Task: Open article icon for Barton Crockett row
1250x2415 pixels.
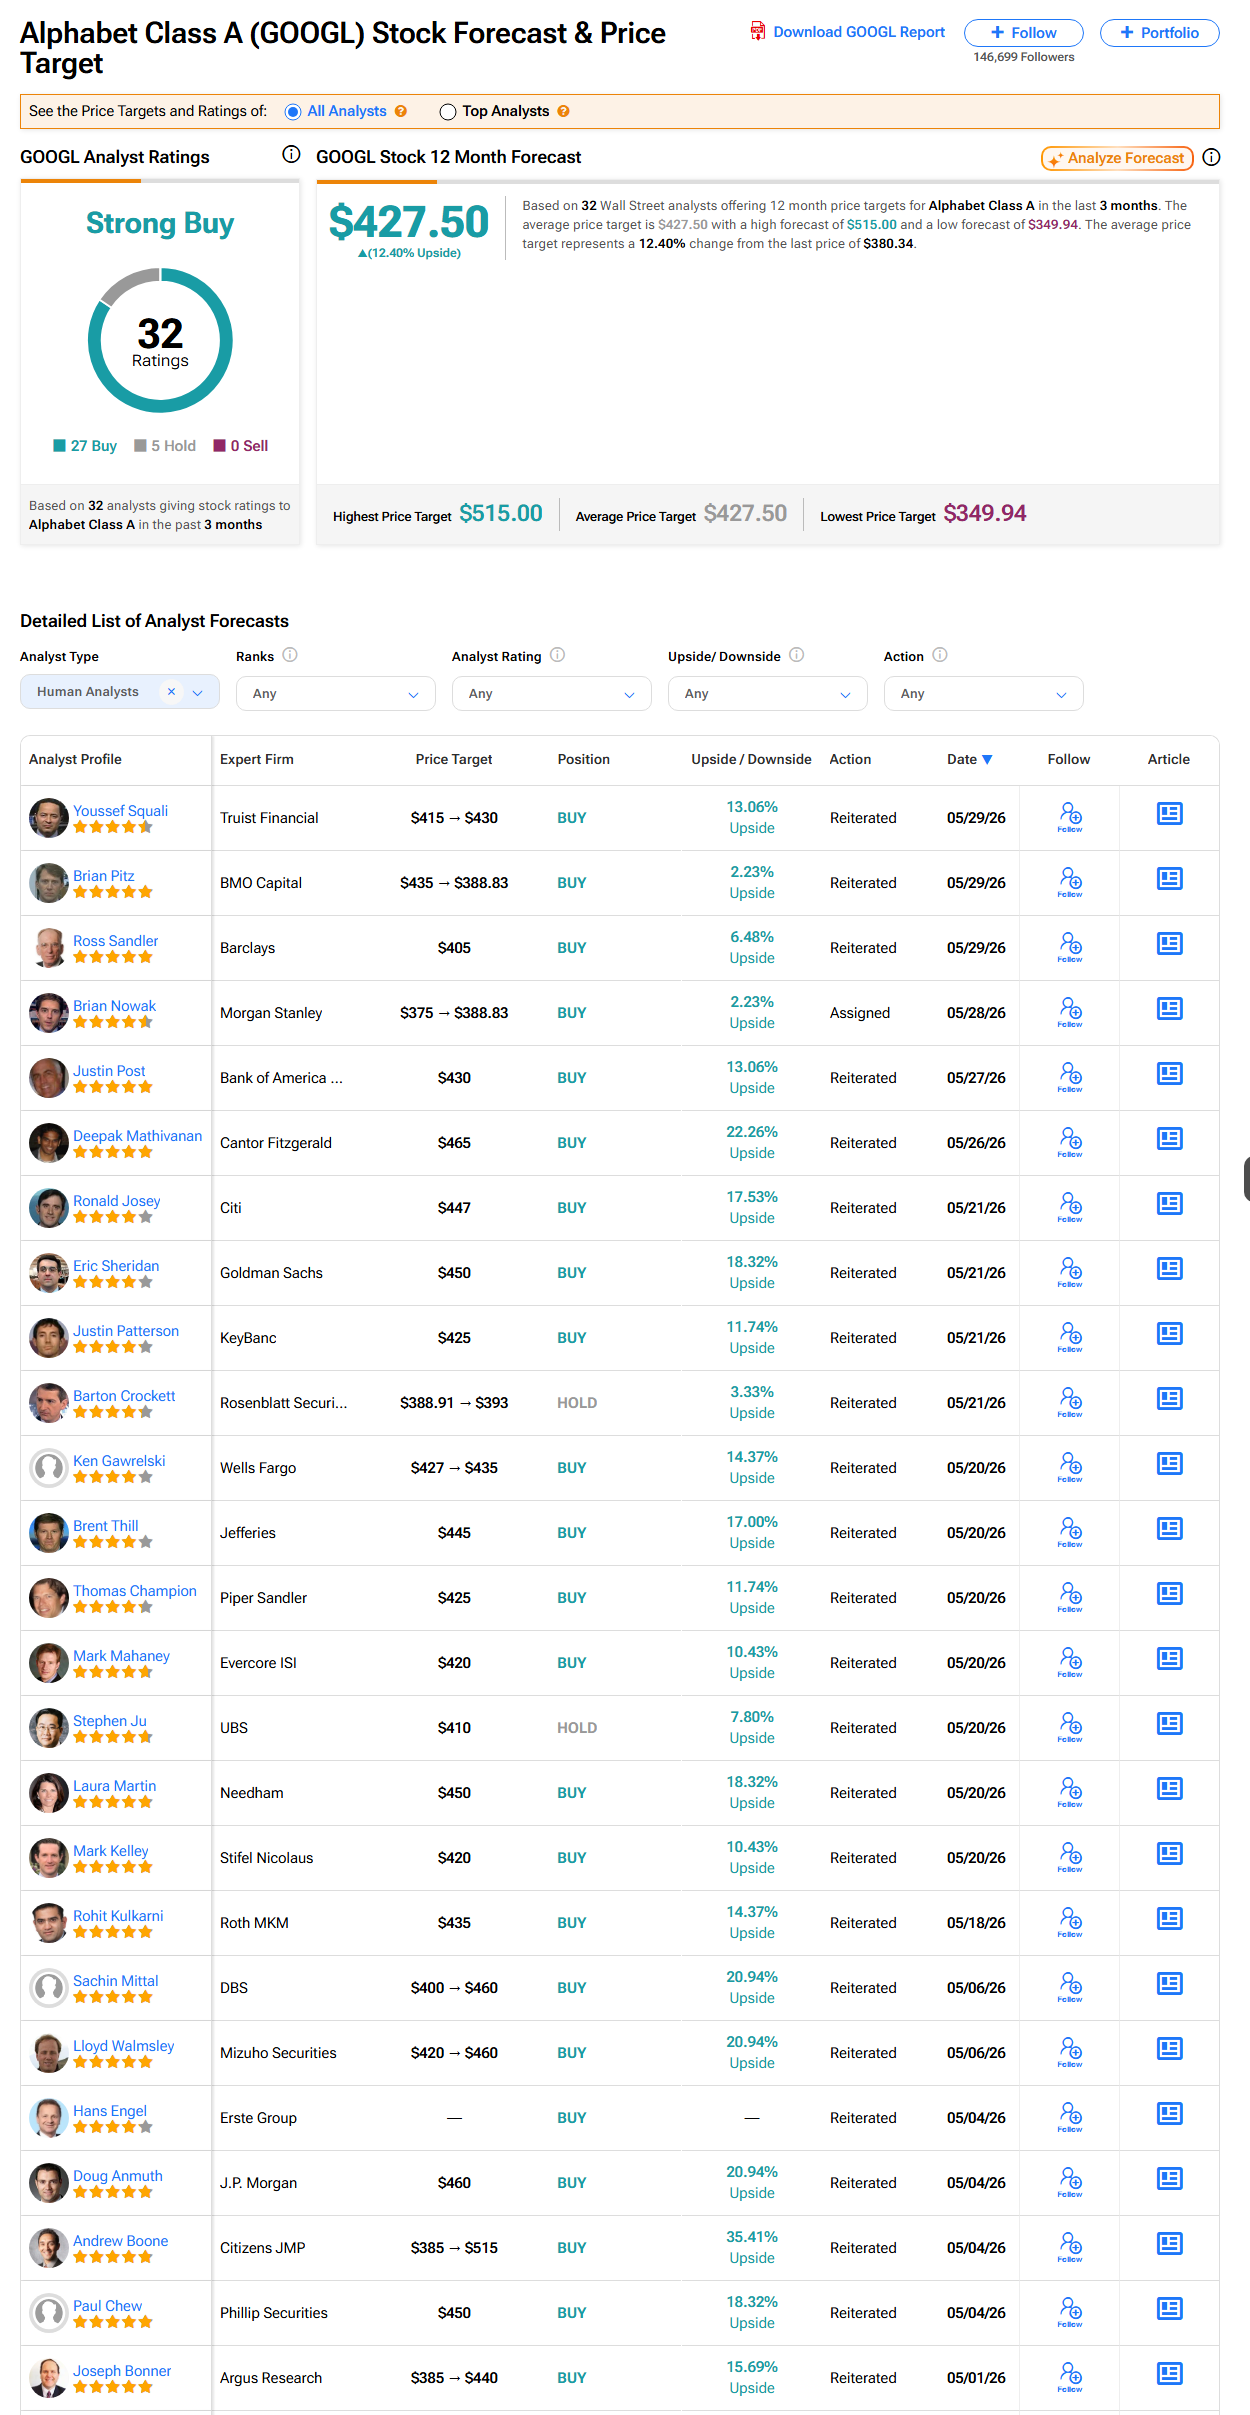Action: (1170, 1399)
